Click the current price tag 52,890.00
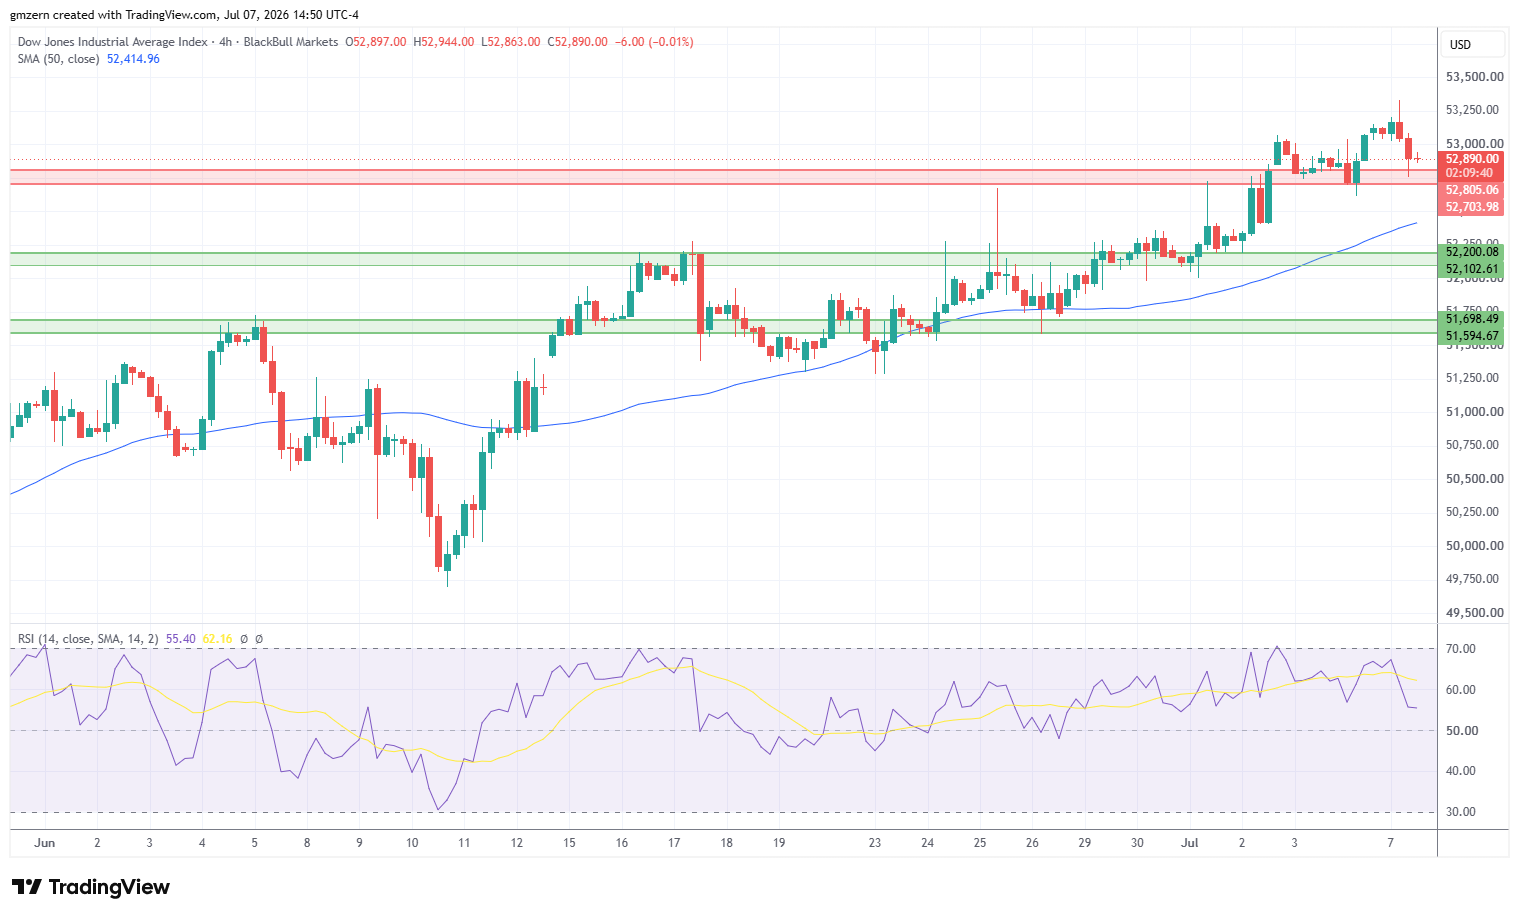1519x917 pixels. (1471, 159)
